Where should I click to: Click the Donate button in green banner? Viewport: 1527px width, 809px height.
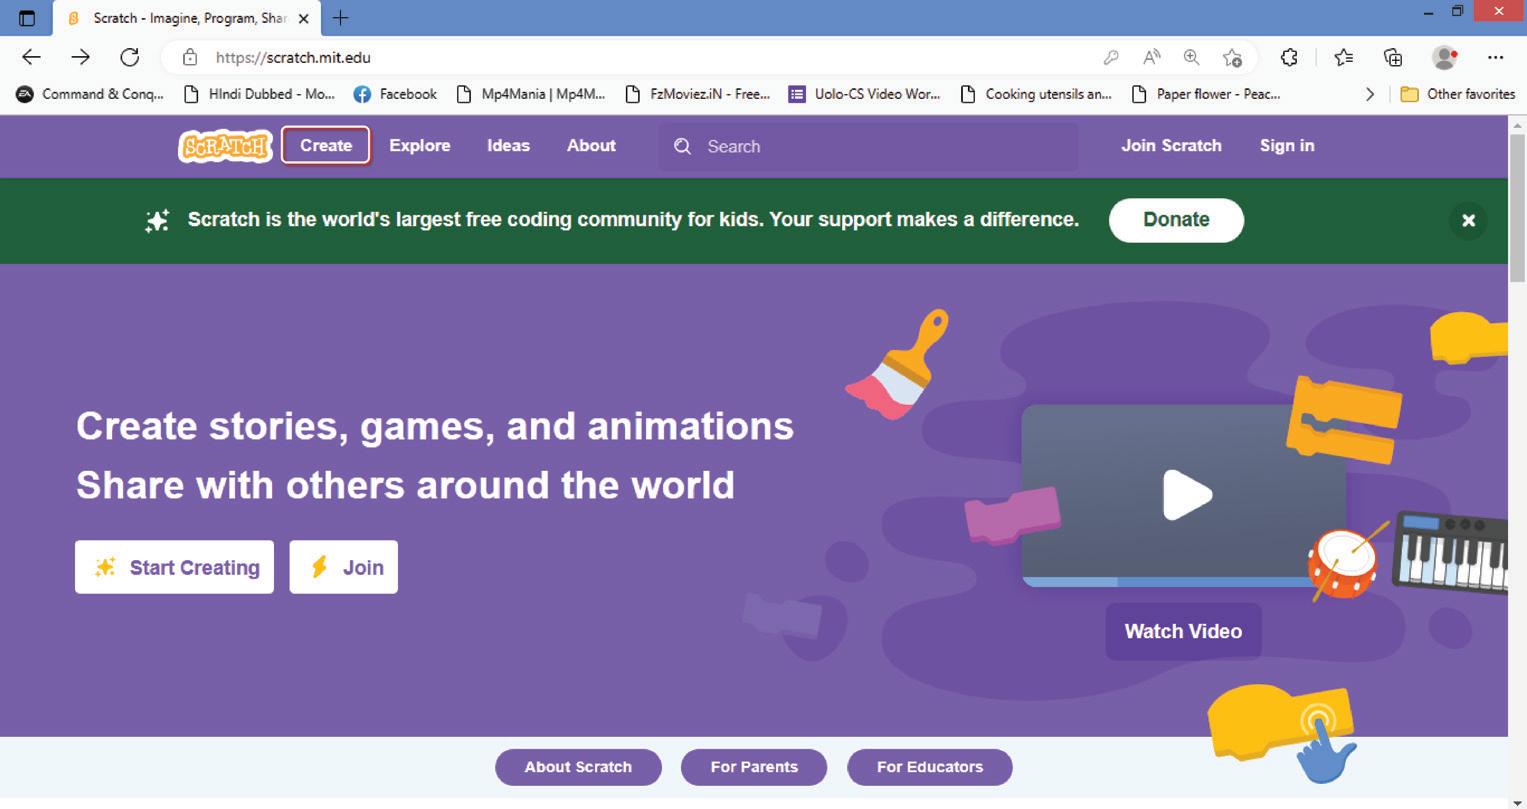point(1176,220)
